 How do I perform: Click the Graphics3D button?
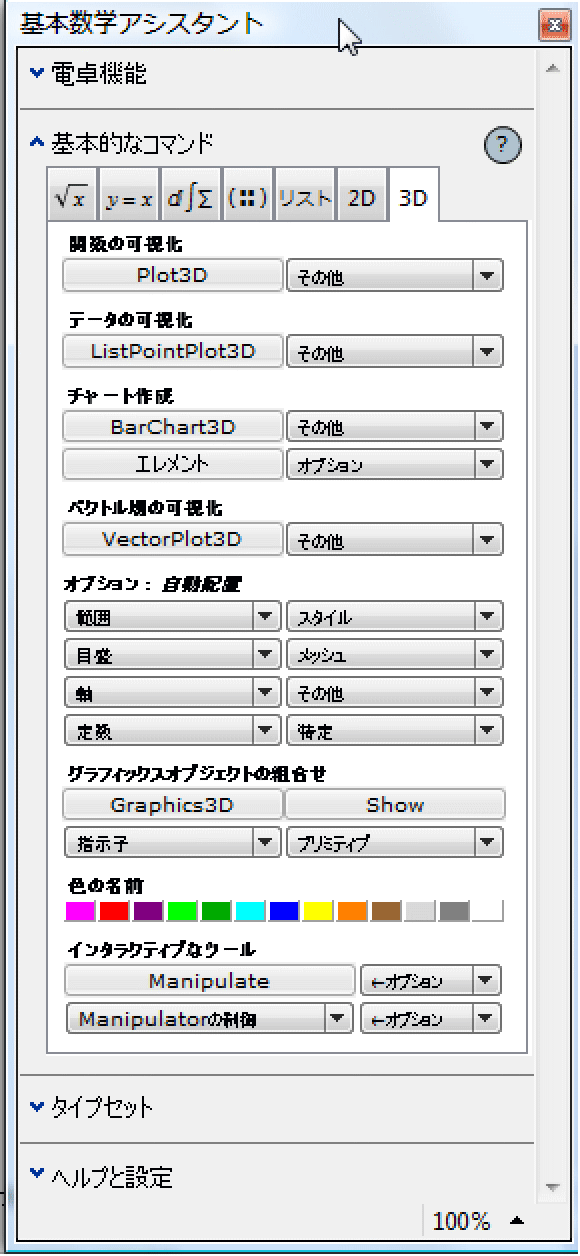pos(173,804)
